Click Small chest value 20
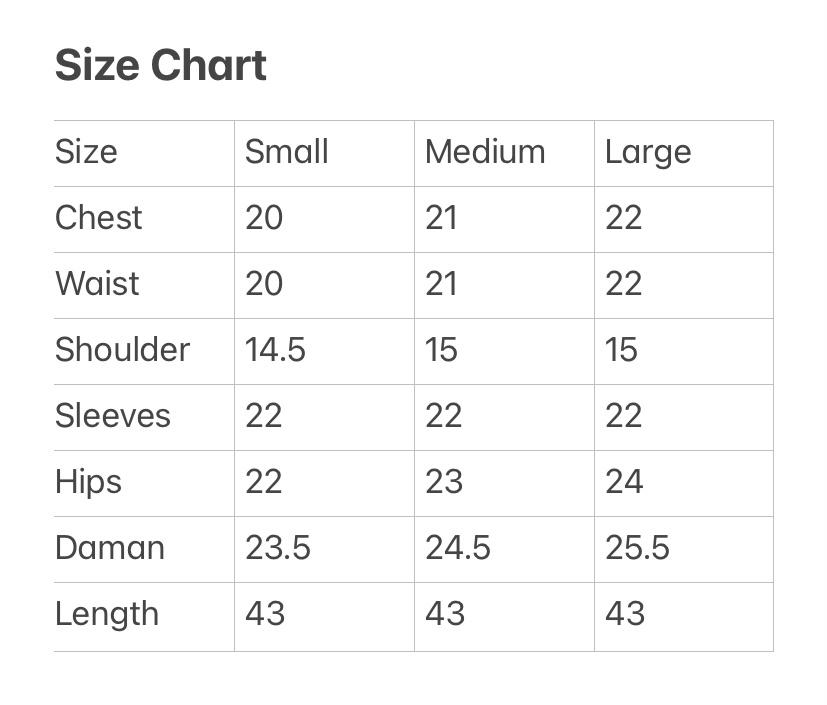 pyautogui.click(x=264, y=218)
